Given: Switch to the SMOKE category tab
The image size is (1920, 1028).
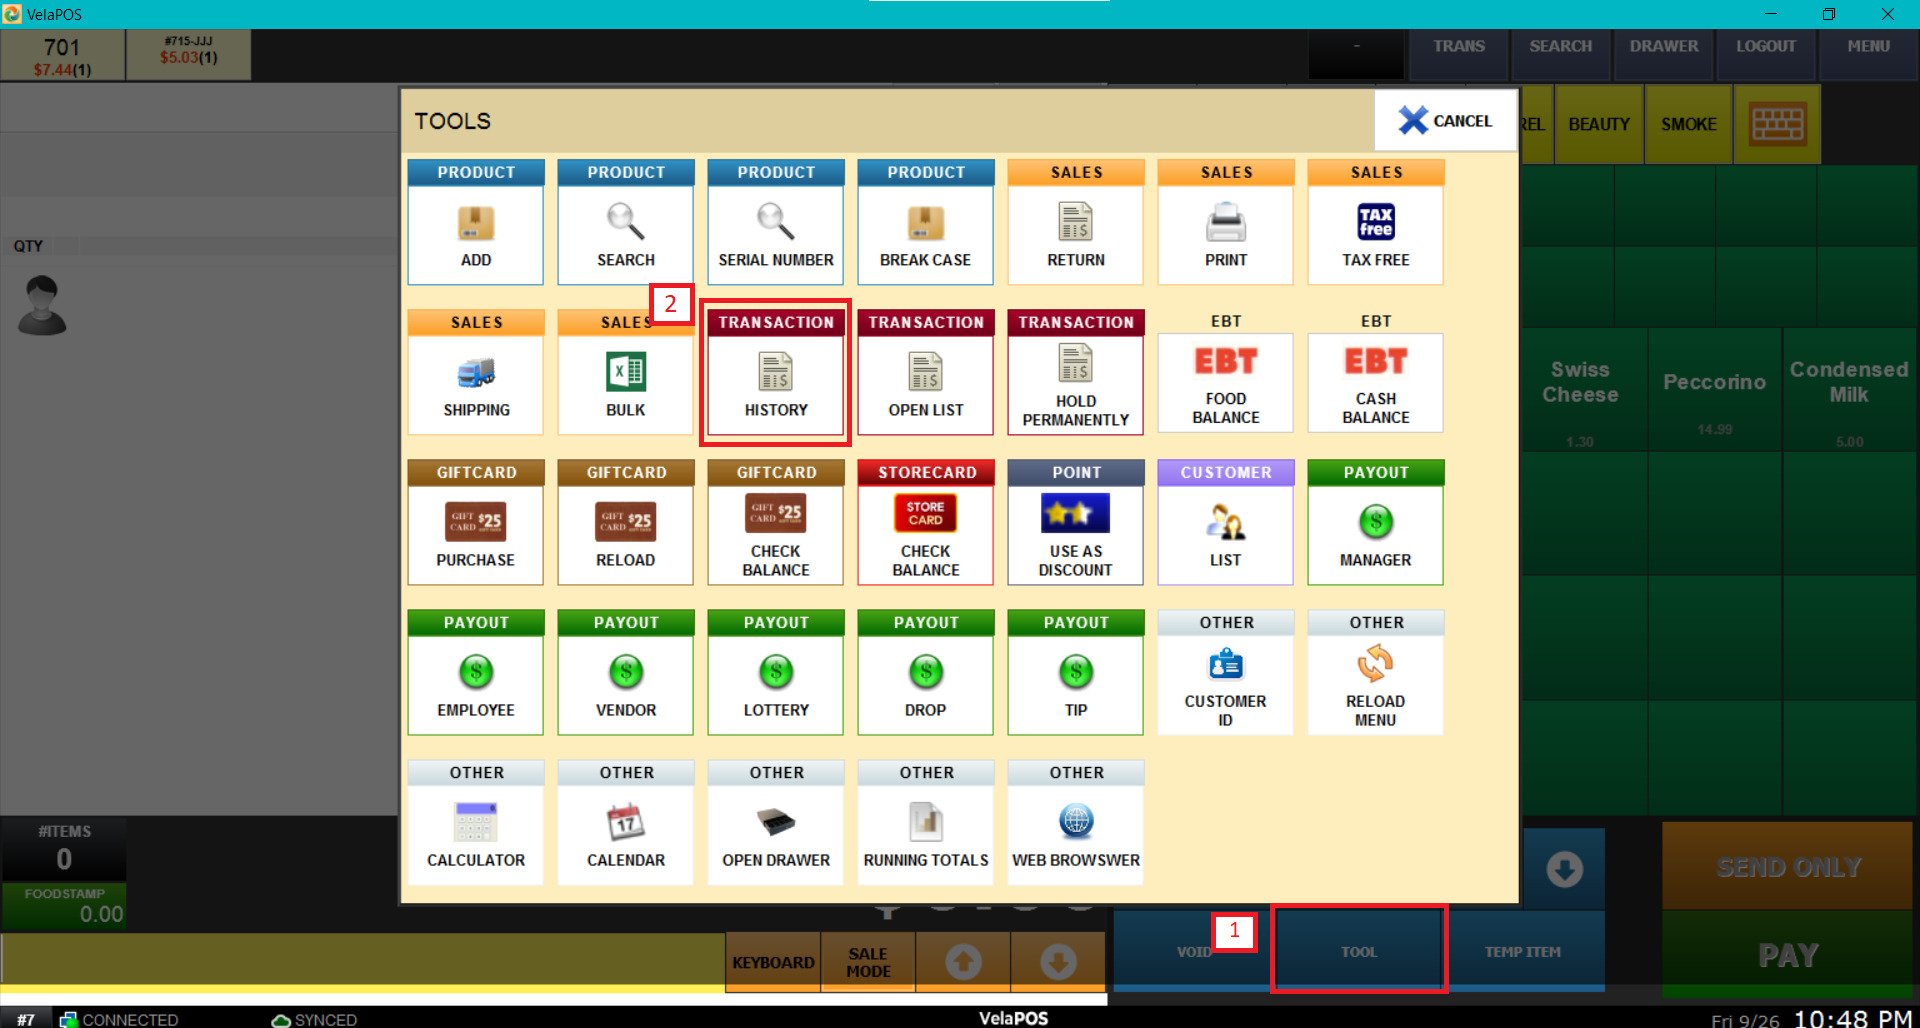Looking at the screenshot, I should click(1688, 125).
